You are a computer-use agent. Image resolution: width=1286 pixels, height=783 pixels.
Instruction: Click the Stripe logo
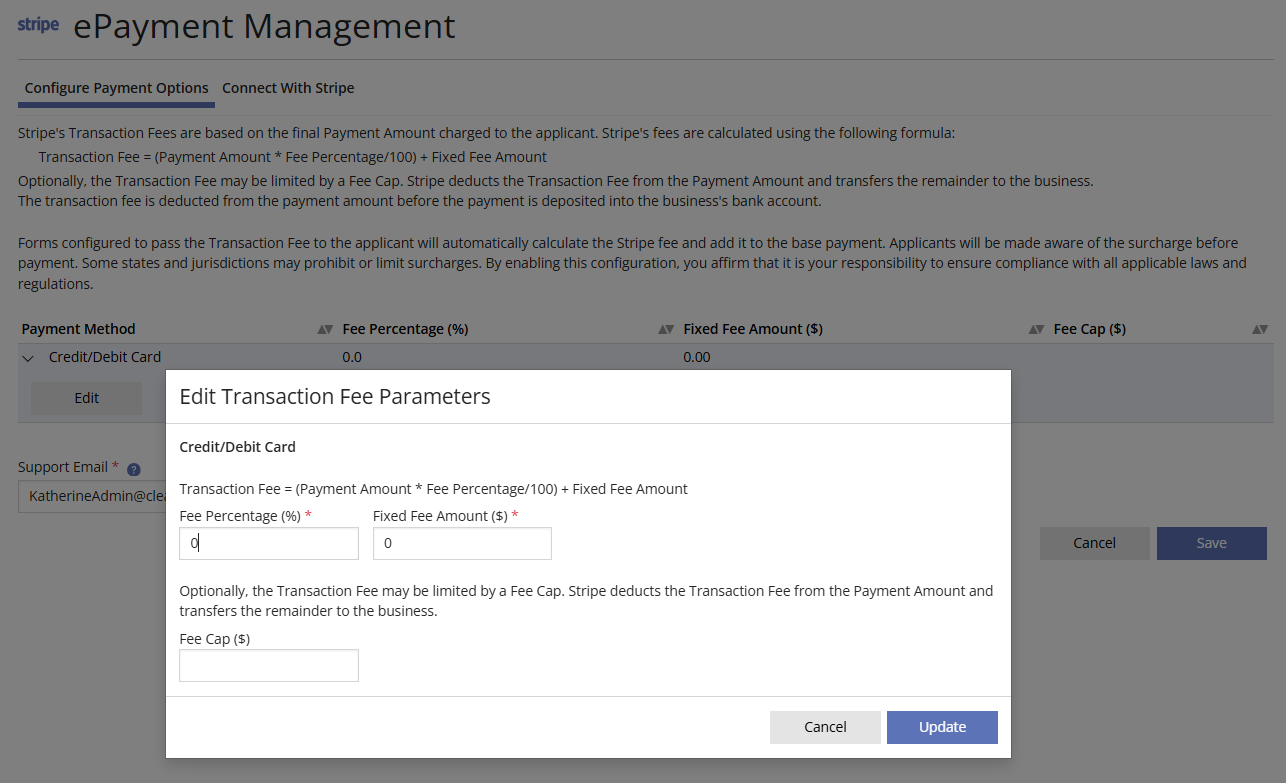pos(38,25)
